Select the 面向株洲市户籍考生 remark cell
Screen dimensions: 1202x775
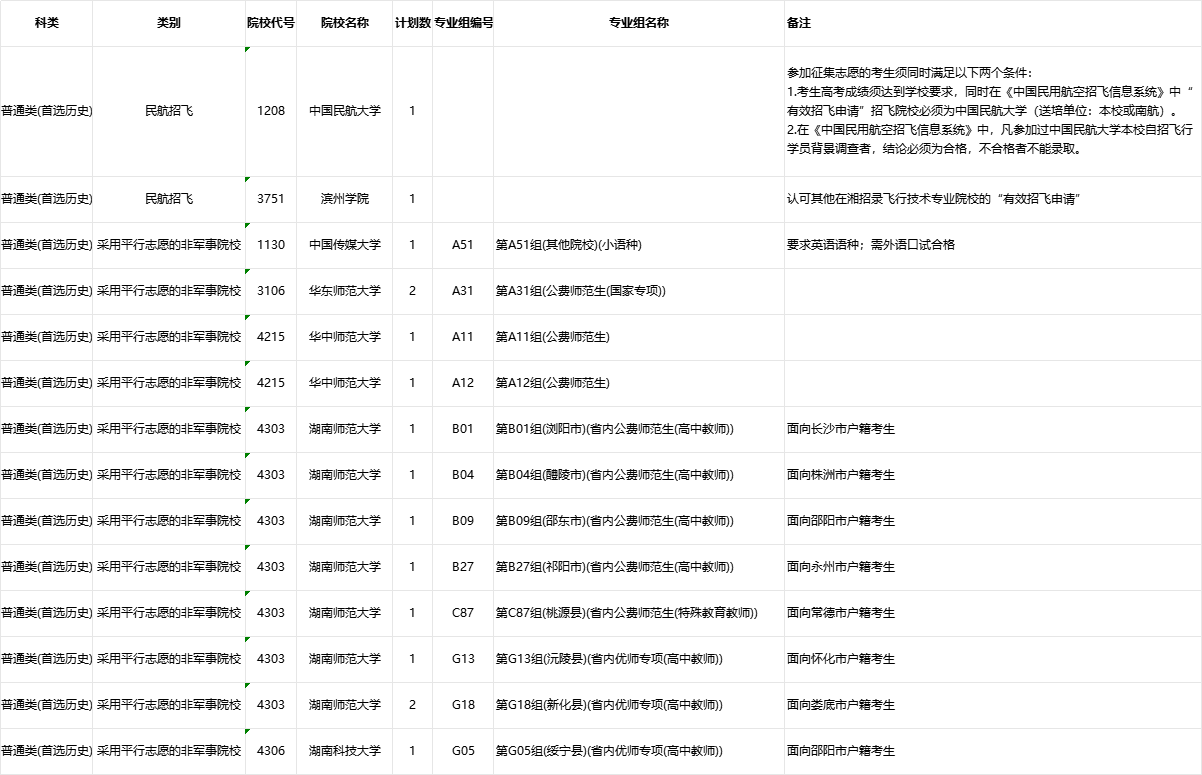click(x=840, y=475)
